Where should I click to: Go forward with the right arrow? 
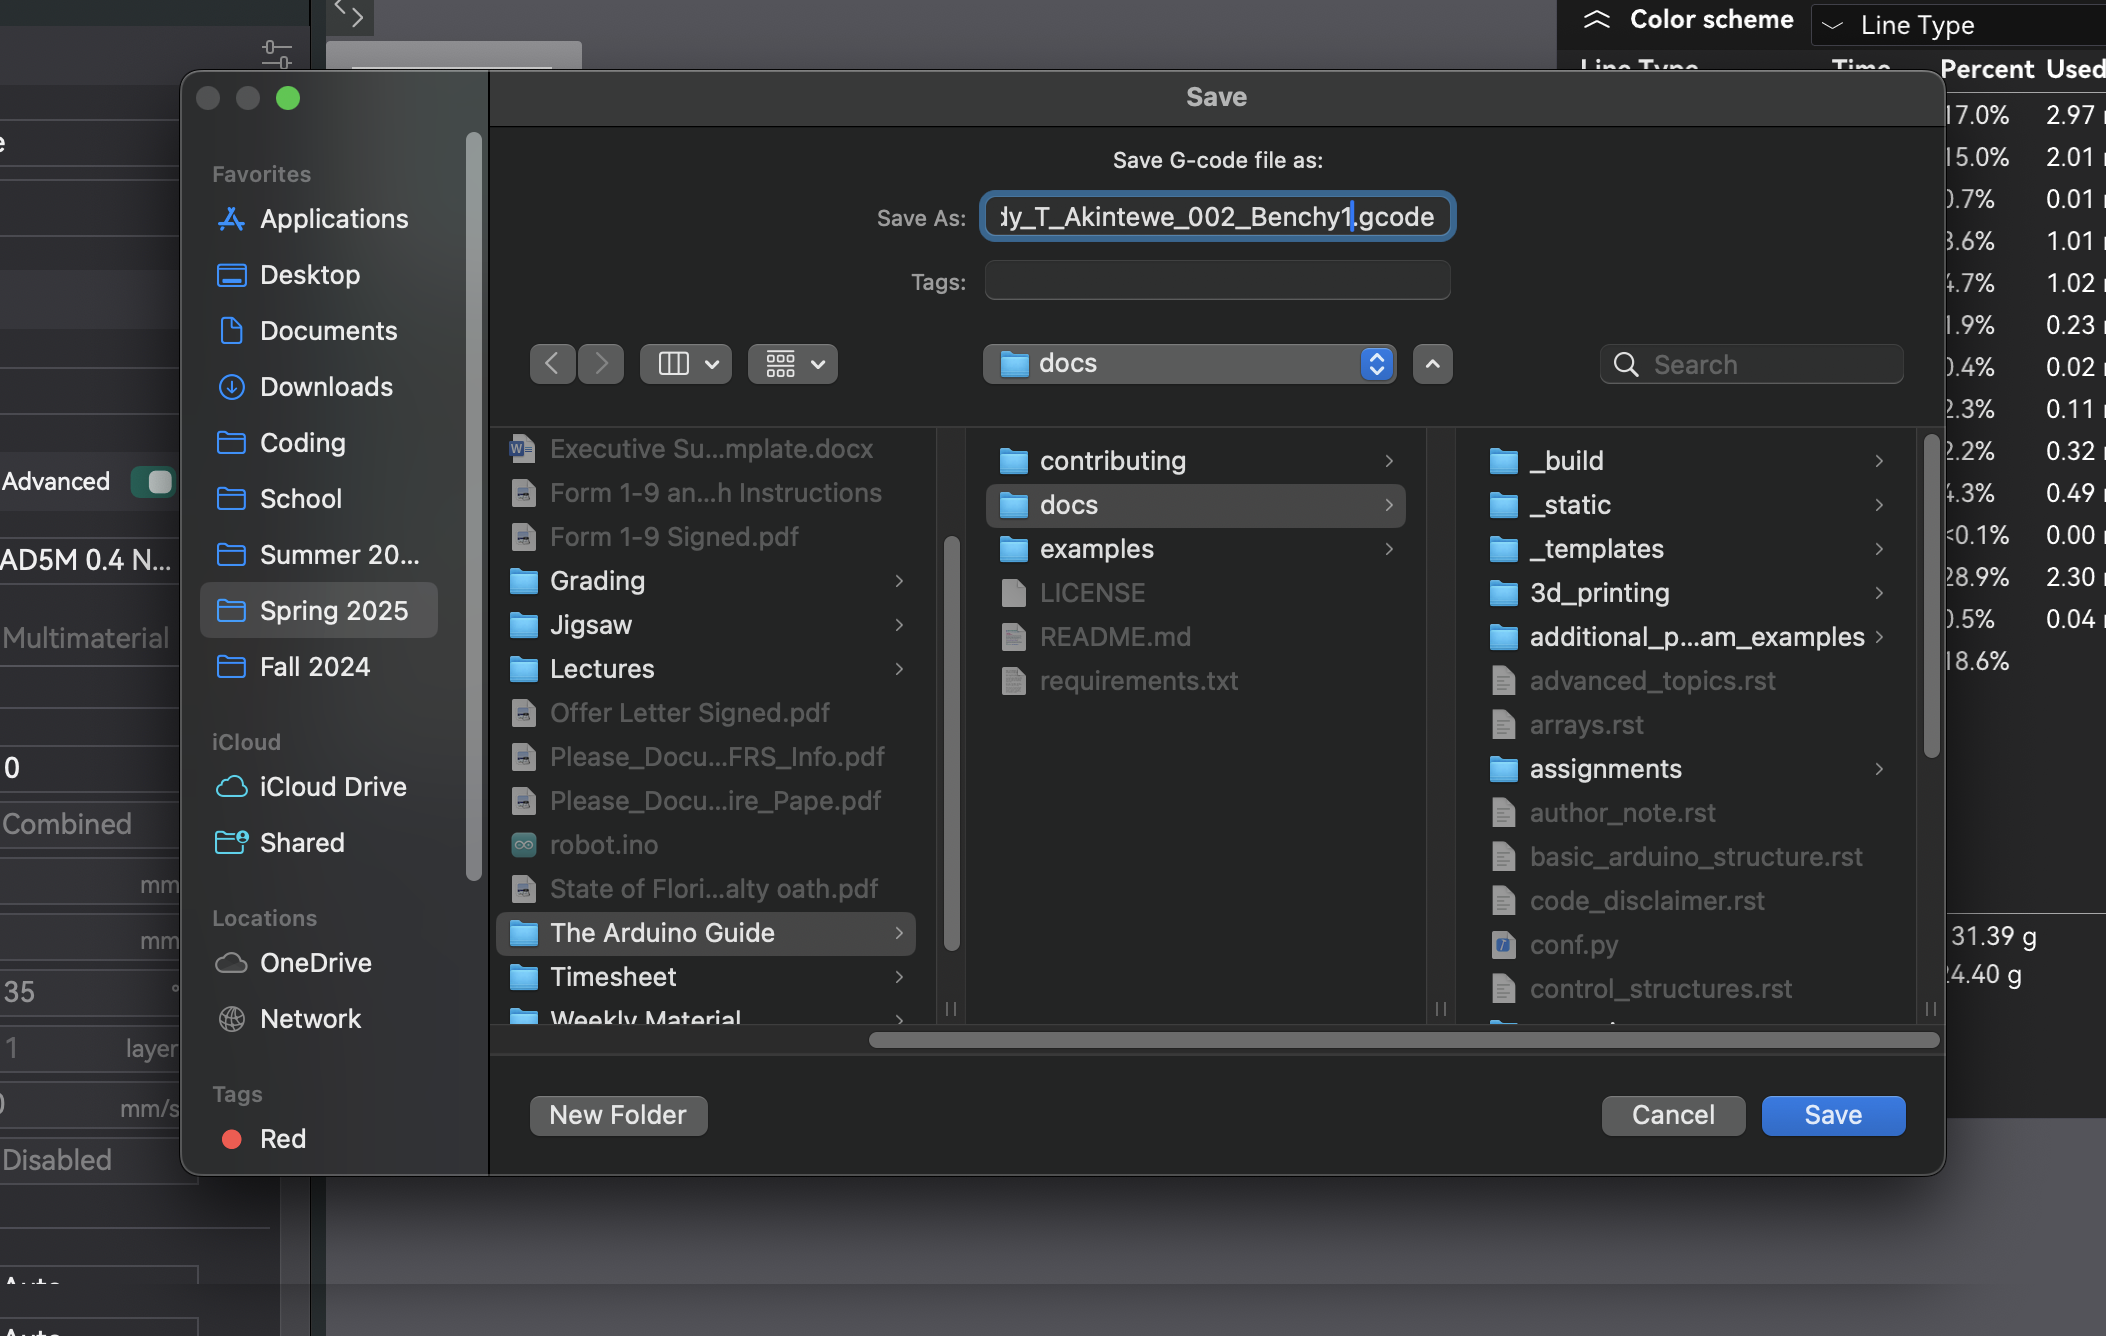click(x=601, y=364)
